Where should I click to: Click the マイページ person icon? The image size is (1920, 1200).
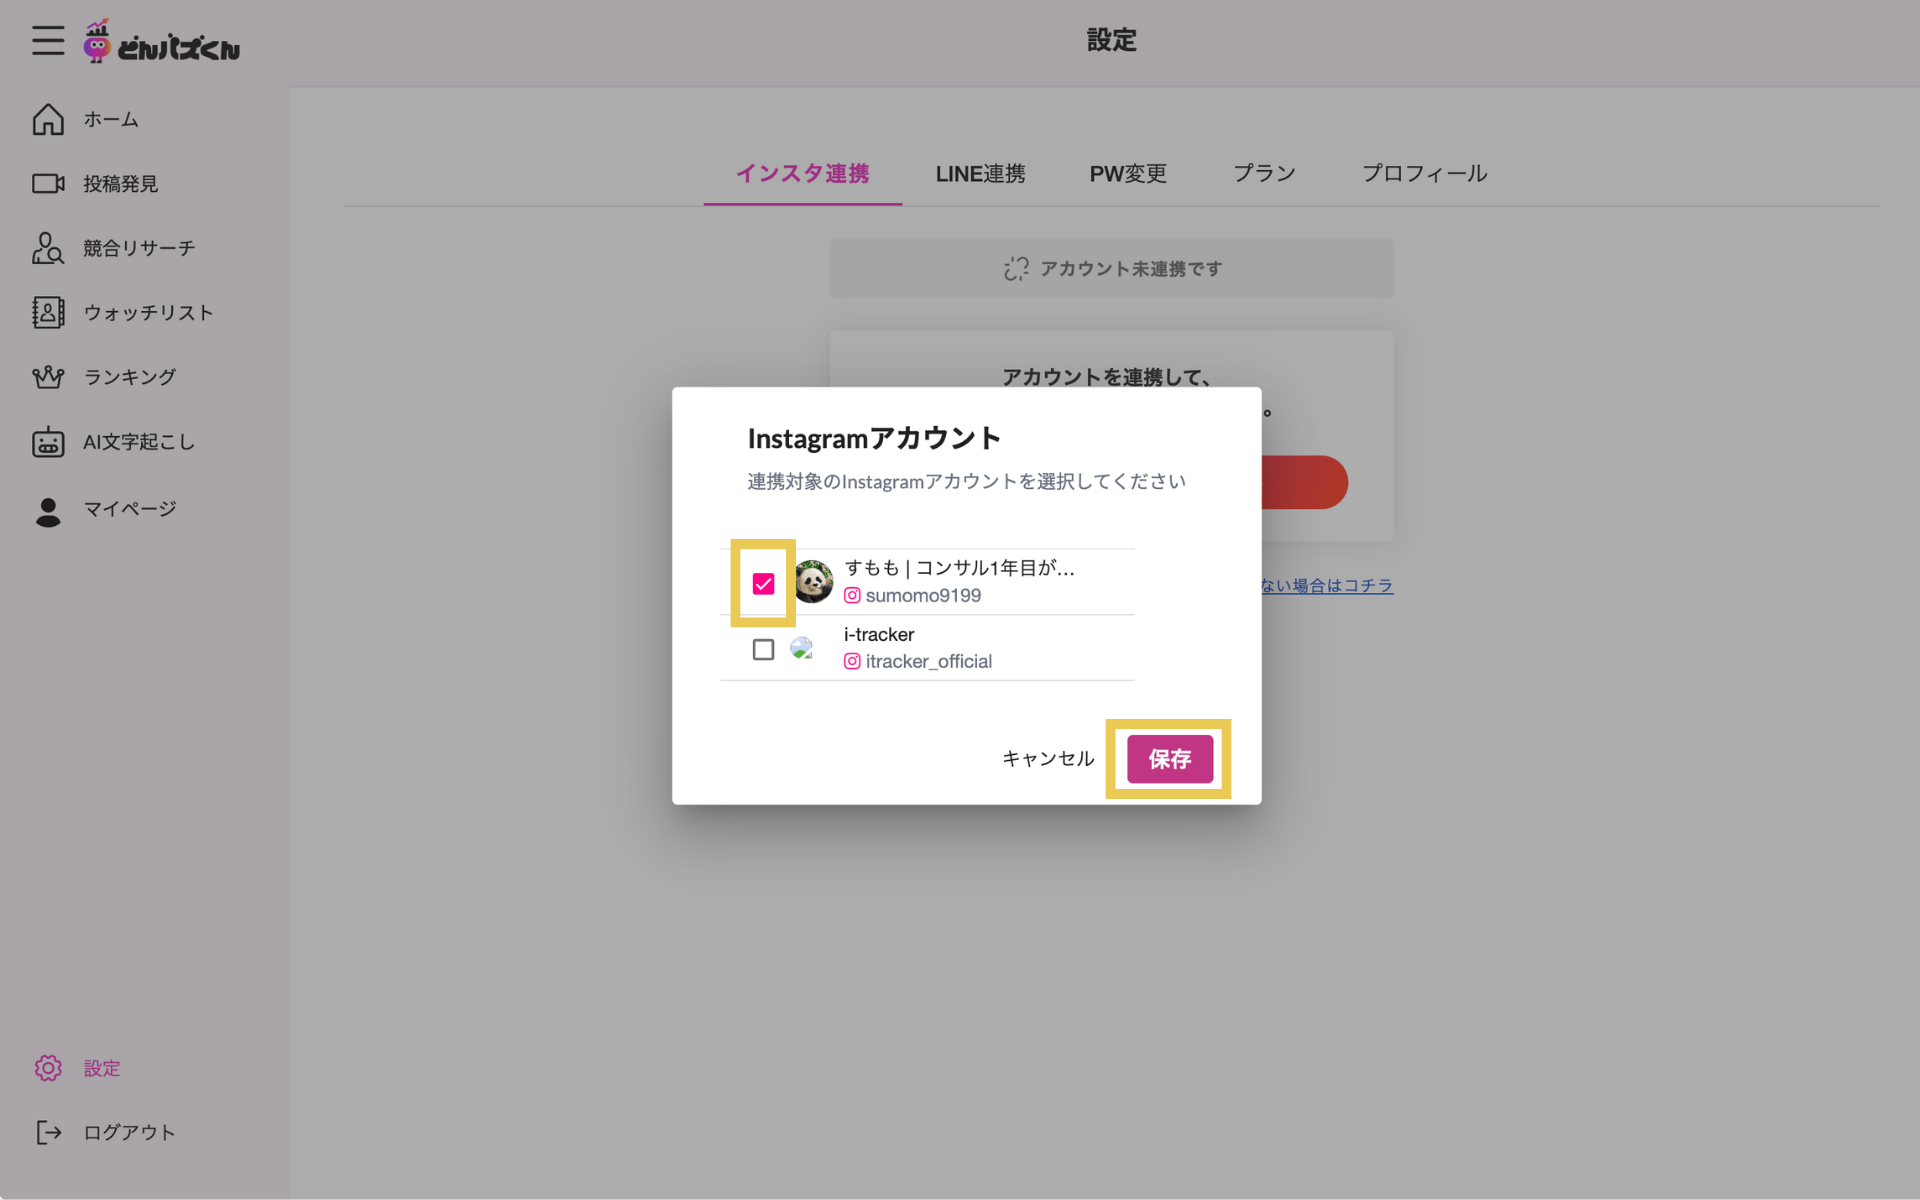point(48,510)
